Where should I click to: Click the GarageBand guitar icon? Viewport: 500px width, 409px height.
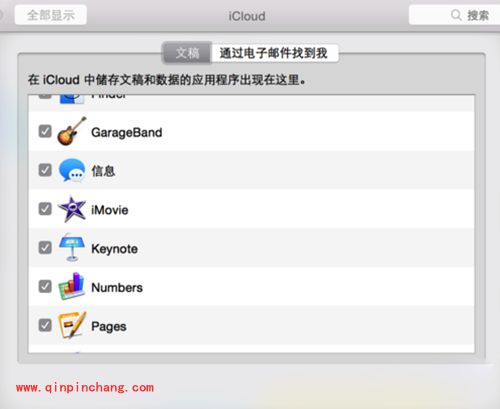pos(71,131)
